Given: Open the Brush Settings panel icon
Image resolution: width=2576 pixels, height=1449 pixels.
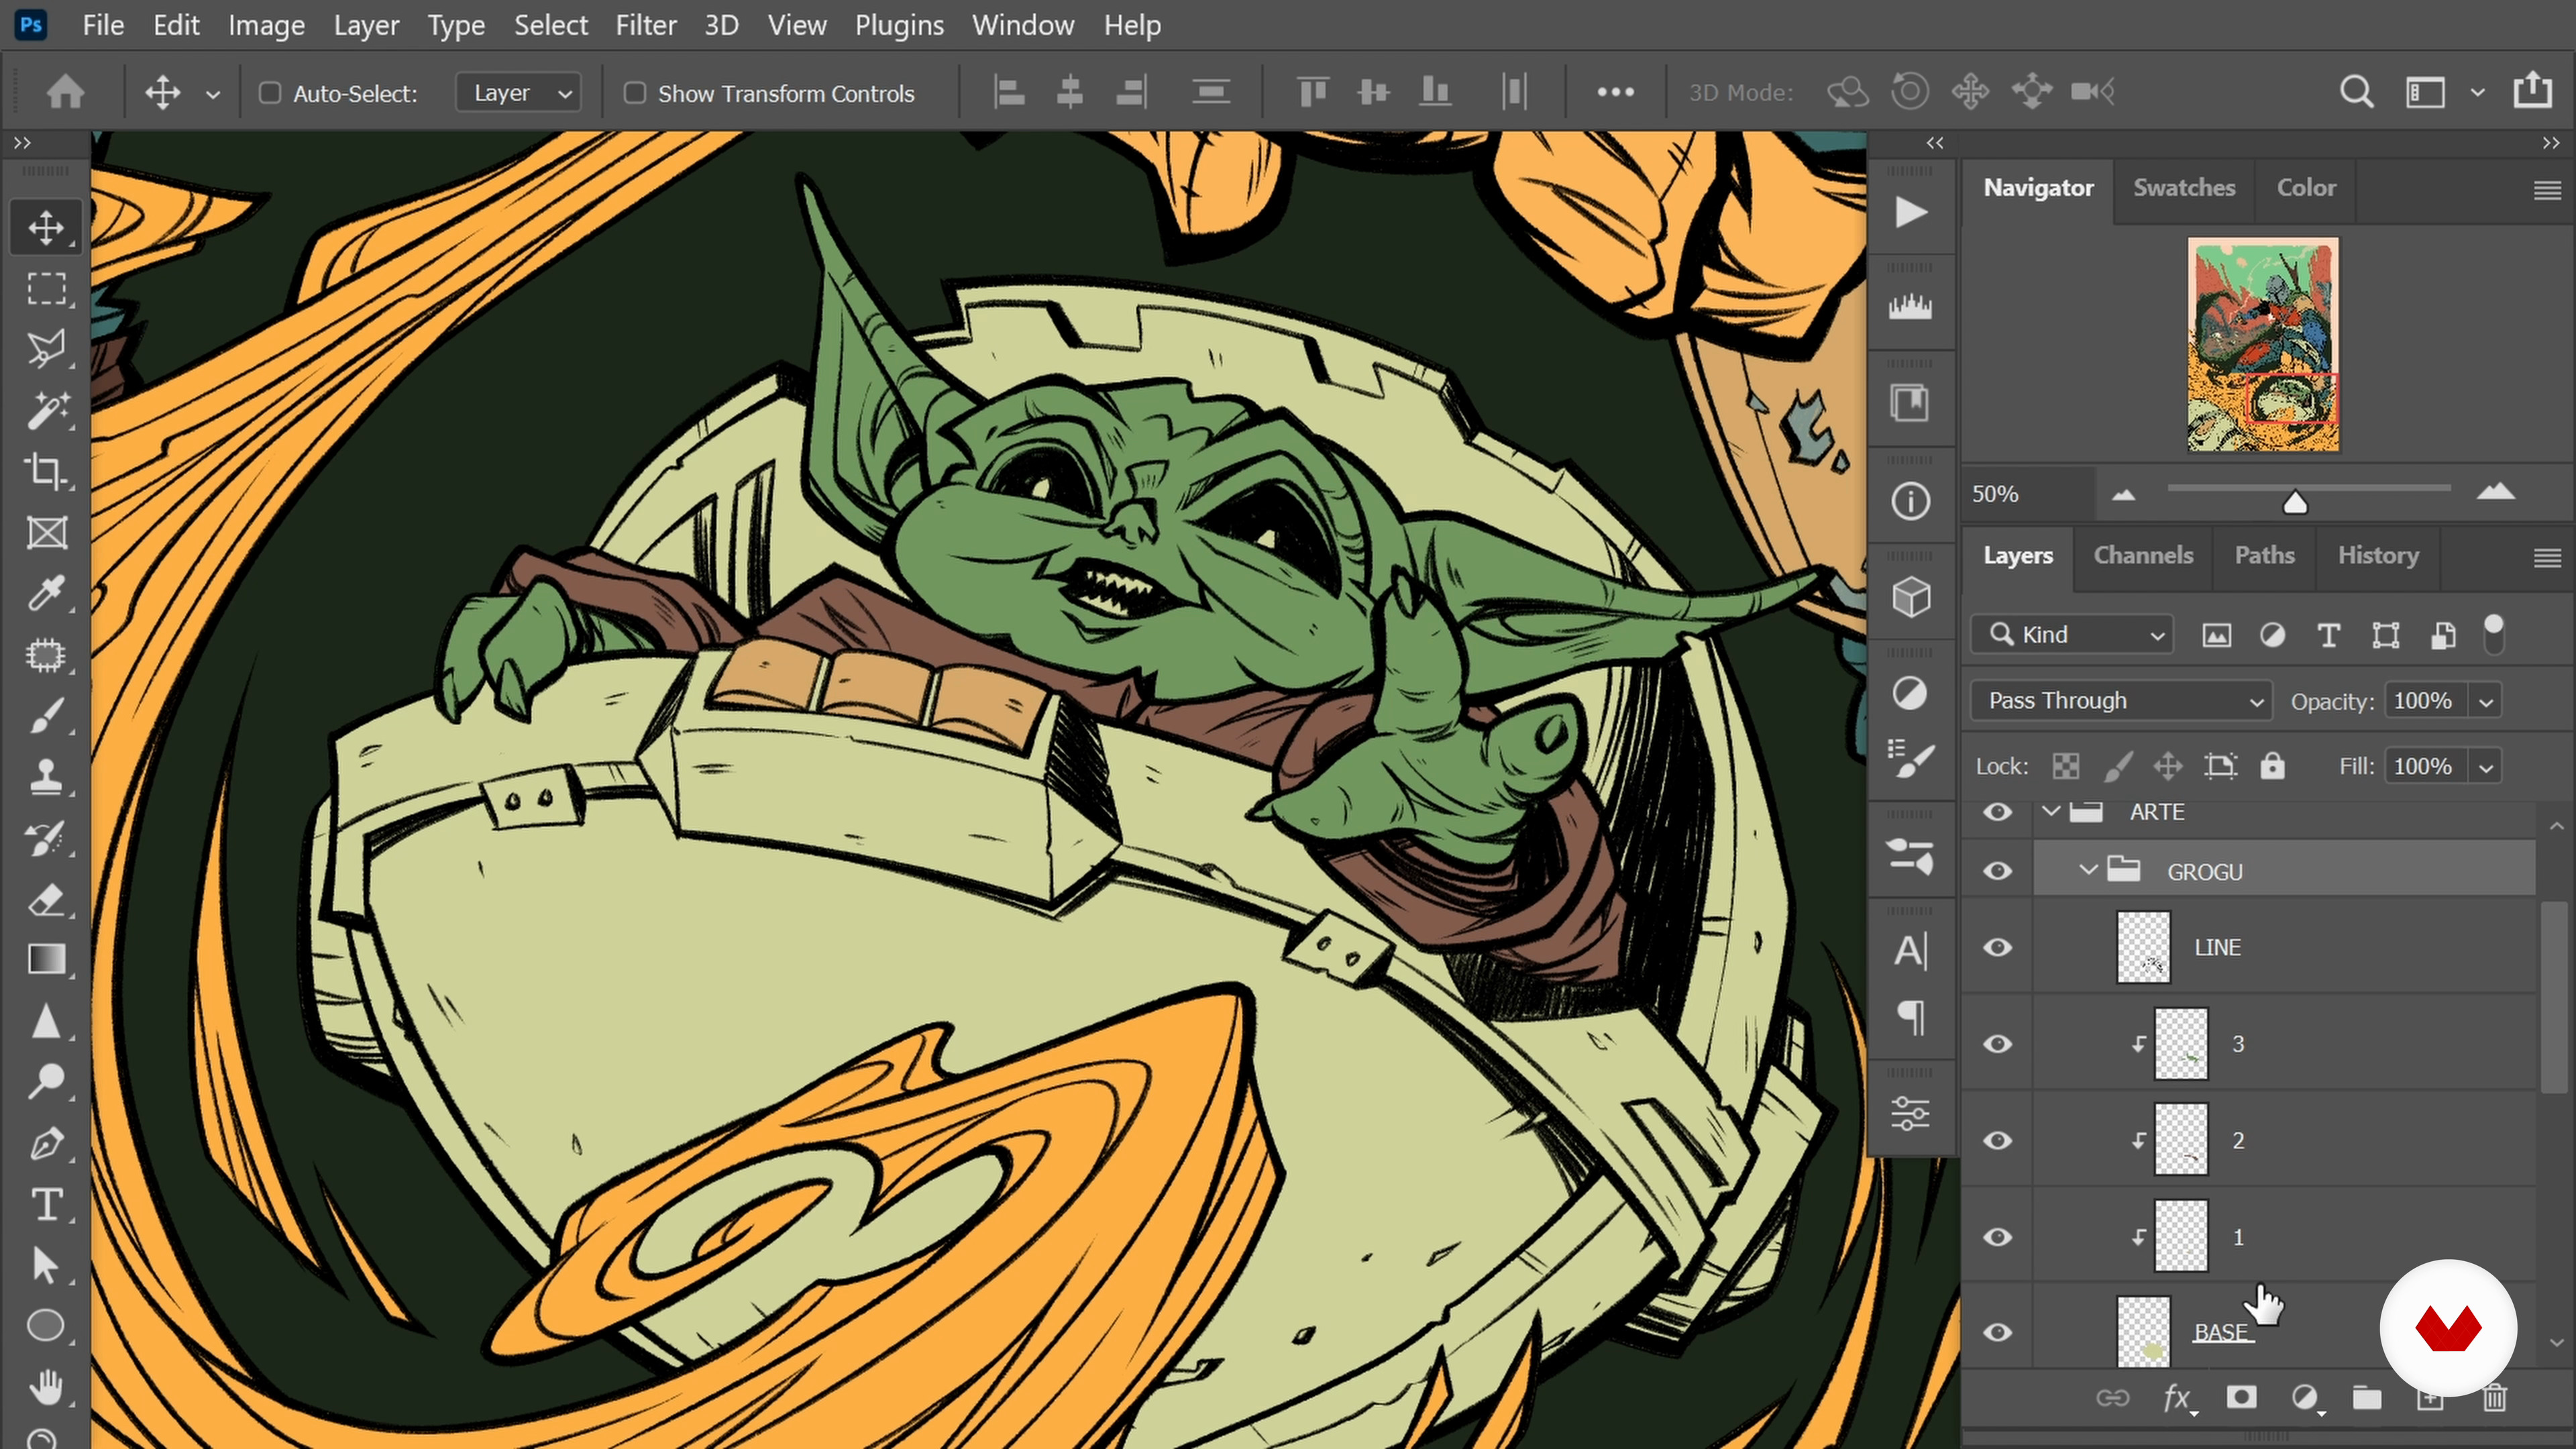Looking at the screenshot, I should [1910, 759].
